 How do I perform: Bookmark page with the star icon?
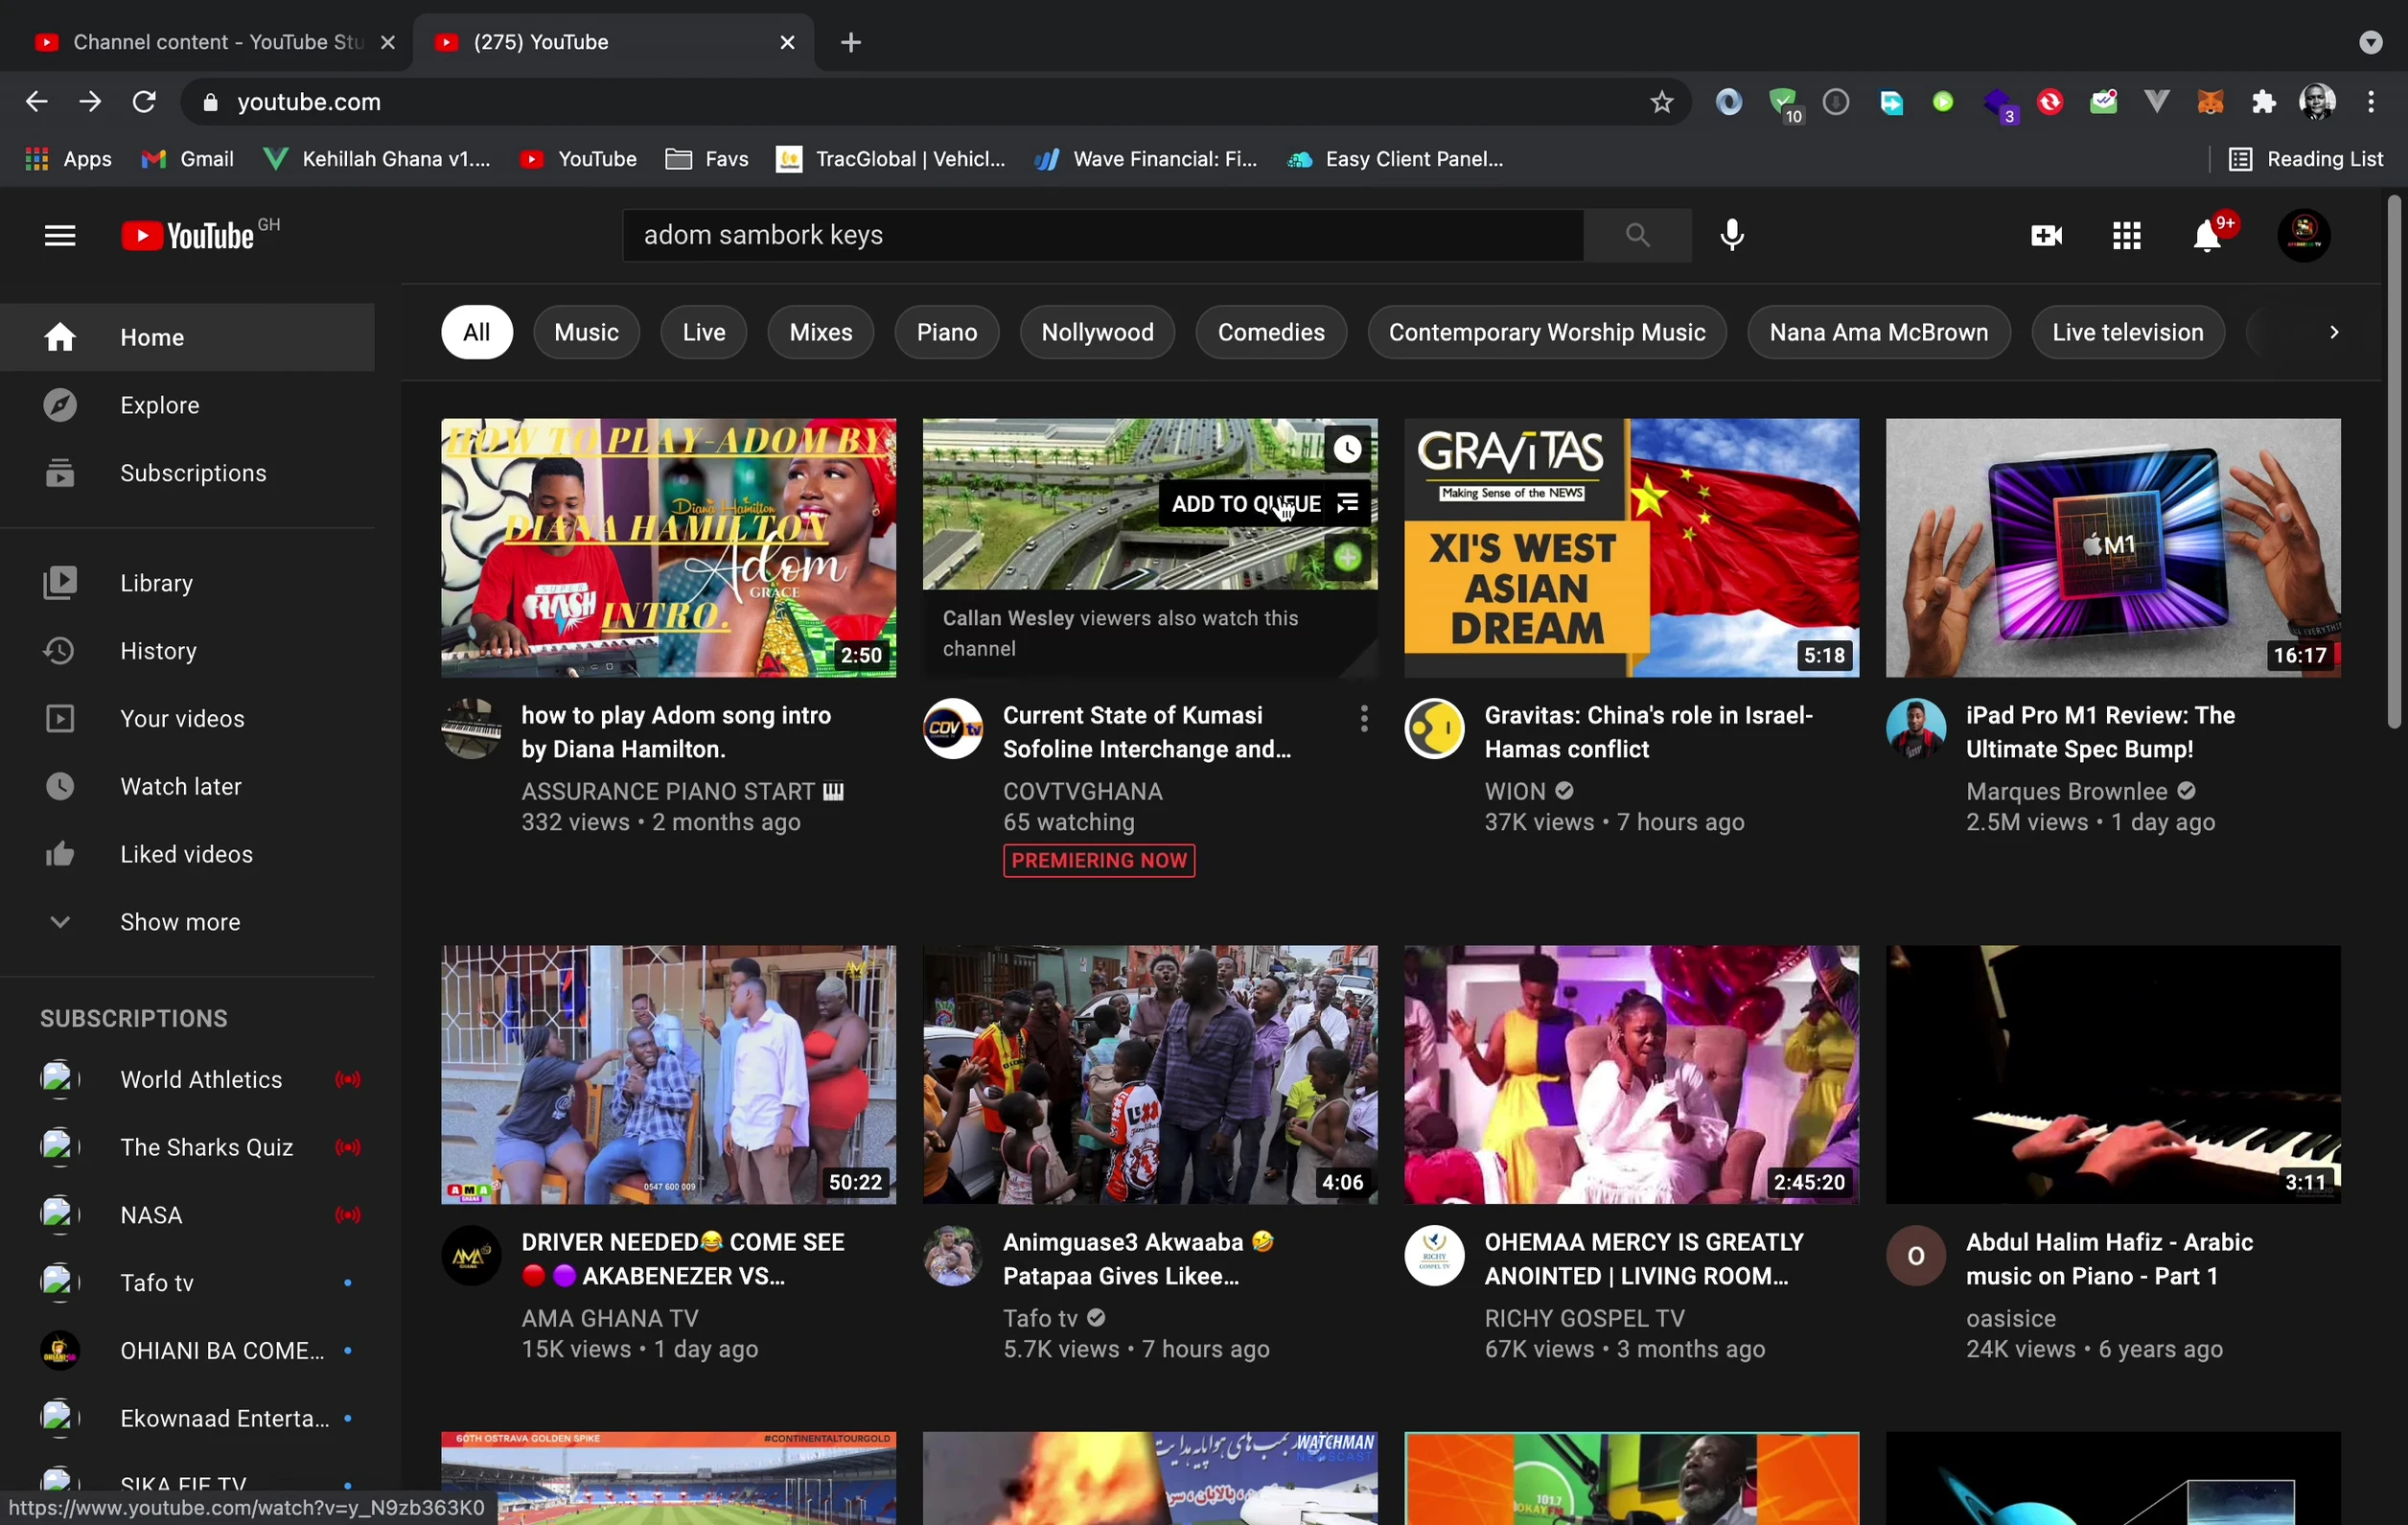point(1661,102)
